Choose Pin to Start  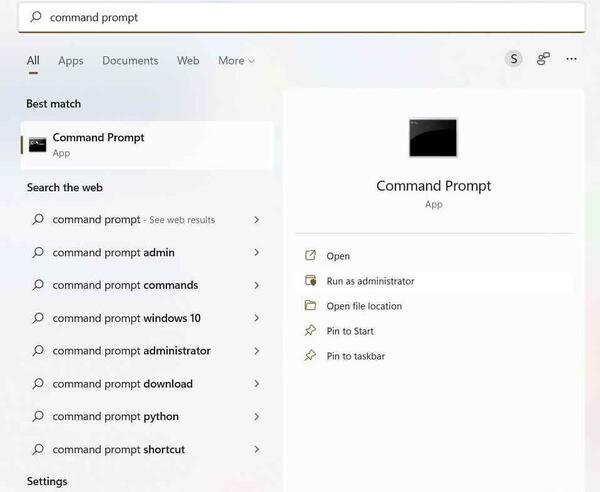point(434,331)
